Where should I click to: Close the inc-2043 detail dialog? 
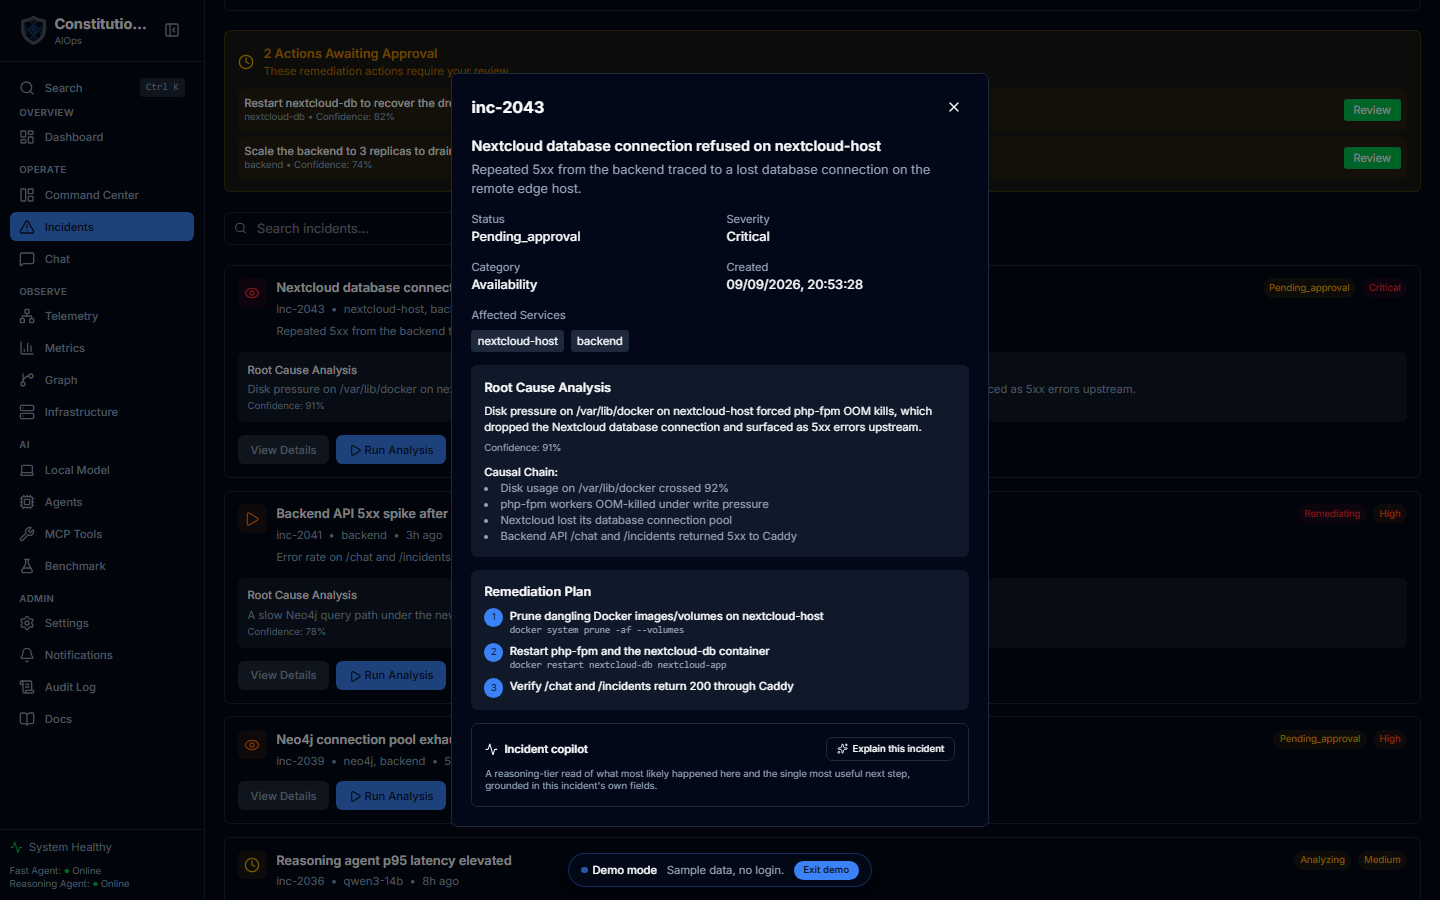954,107
